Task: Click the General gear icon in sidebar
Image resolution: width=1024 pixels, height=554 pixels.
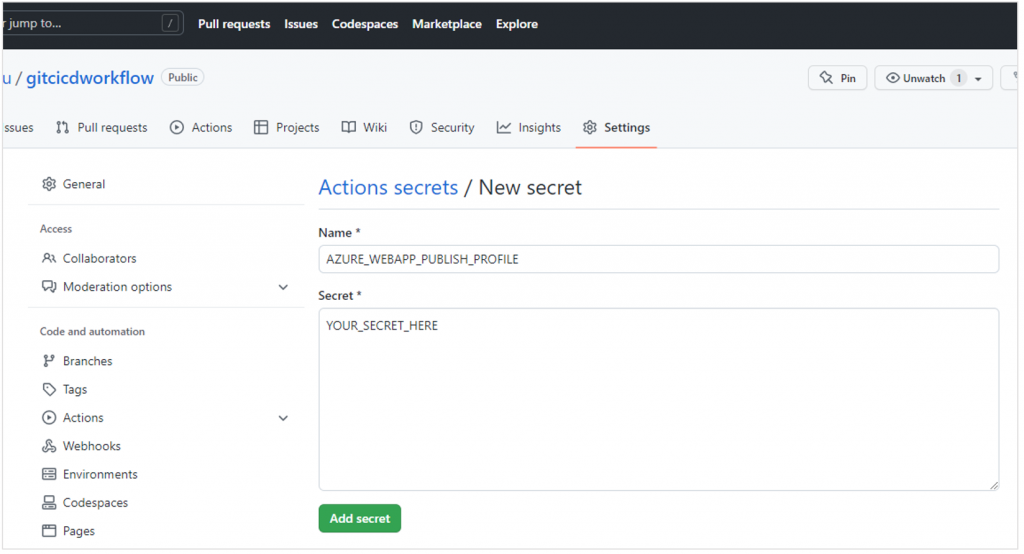Action: coord(49,184)
